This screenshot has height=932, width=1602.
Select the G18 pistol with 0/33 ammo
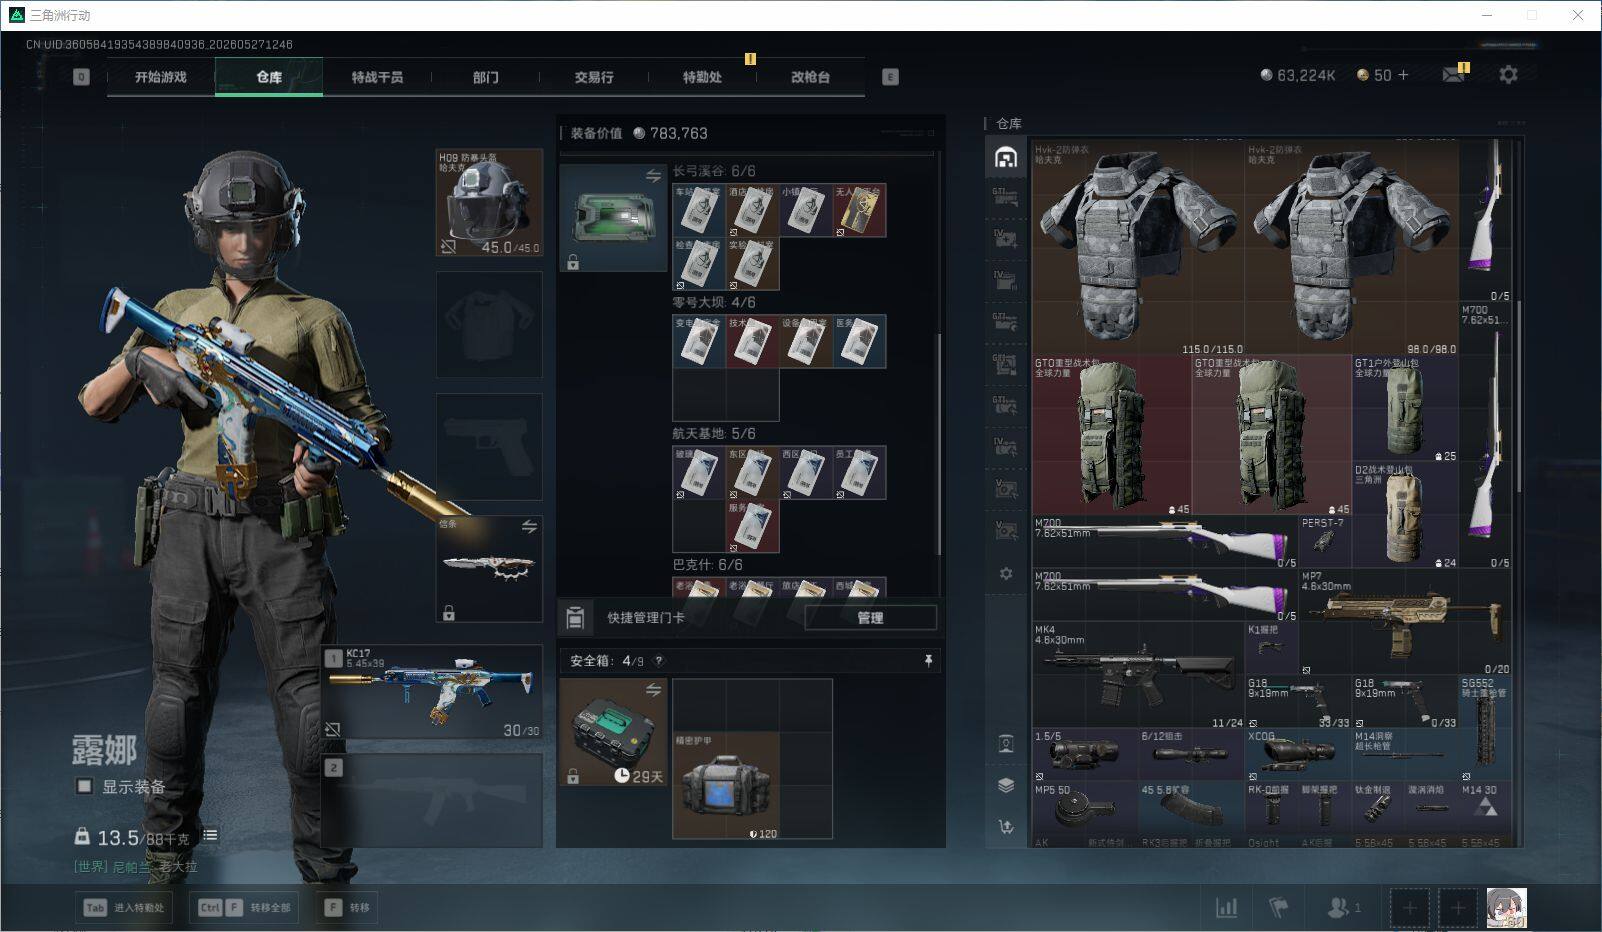pyautogui.click(x=1405, y=703)
